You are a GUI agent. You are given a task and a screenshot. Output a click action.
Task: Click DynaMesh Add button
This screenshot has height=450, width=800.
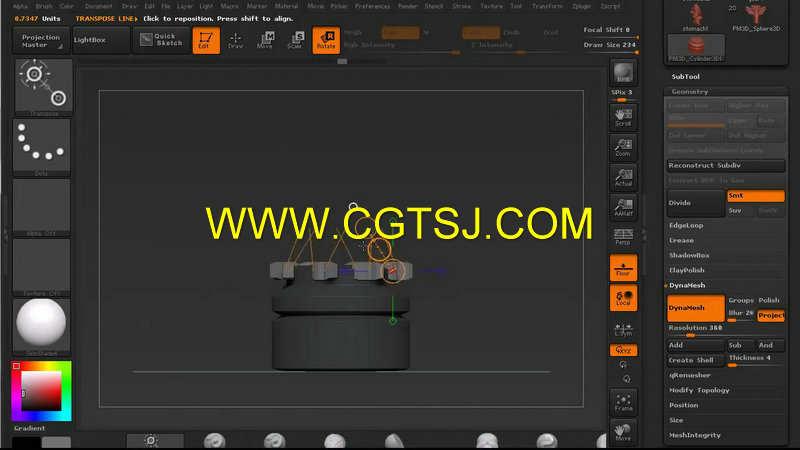[x=695, y=345]
